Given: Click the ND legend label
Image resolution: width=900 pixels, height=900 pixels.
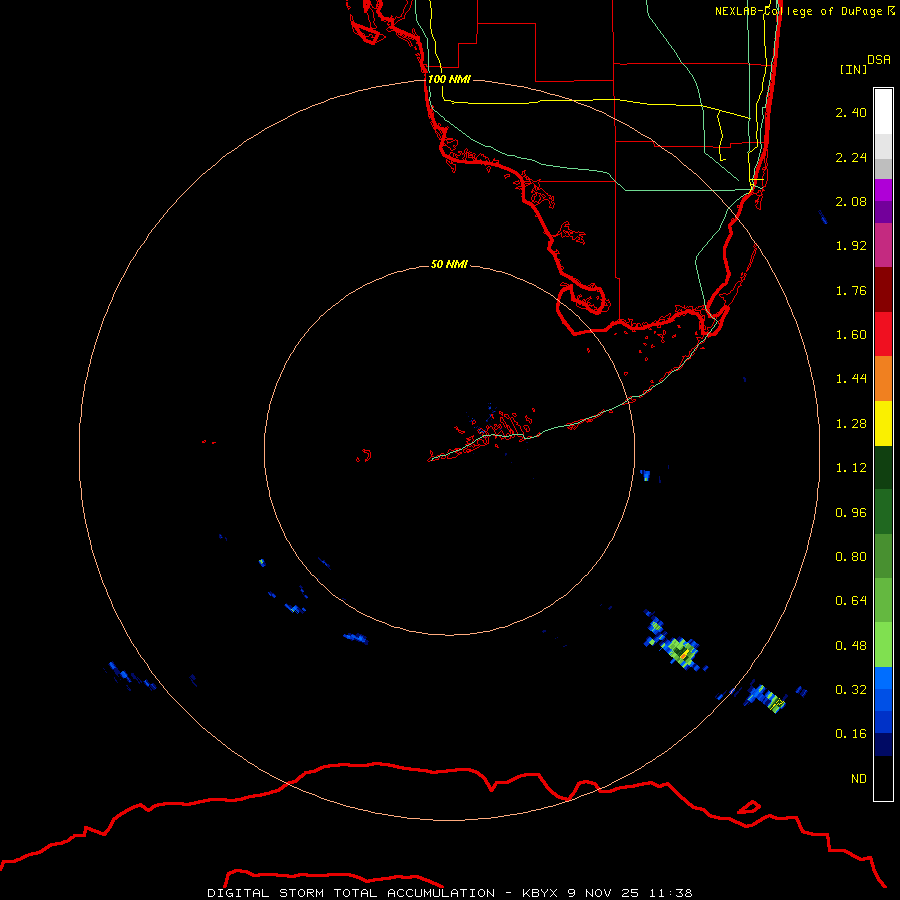Looking at the screenshot, I should click(x=859, y=779).
